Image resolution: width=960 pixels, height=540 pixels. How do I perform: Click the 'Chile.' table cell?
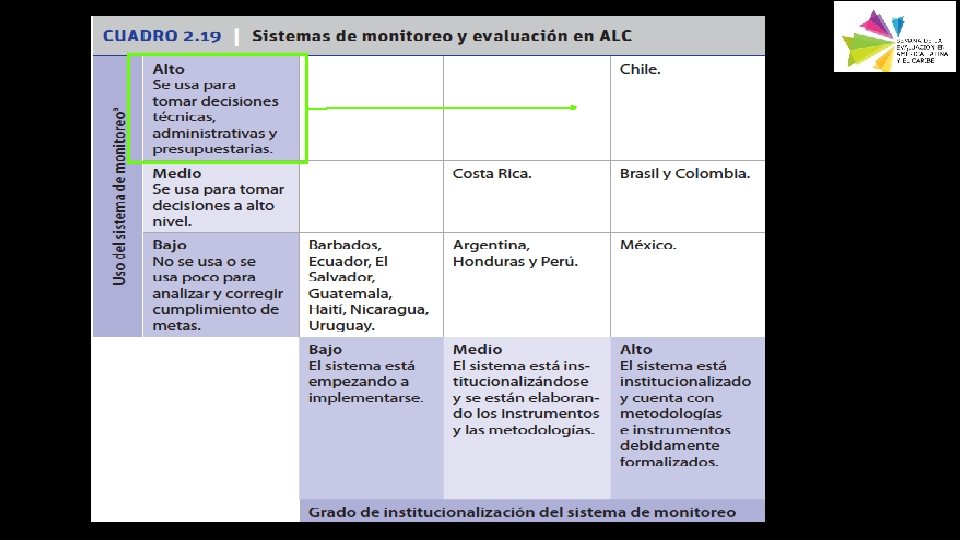[688, 108]
